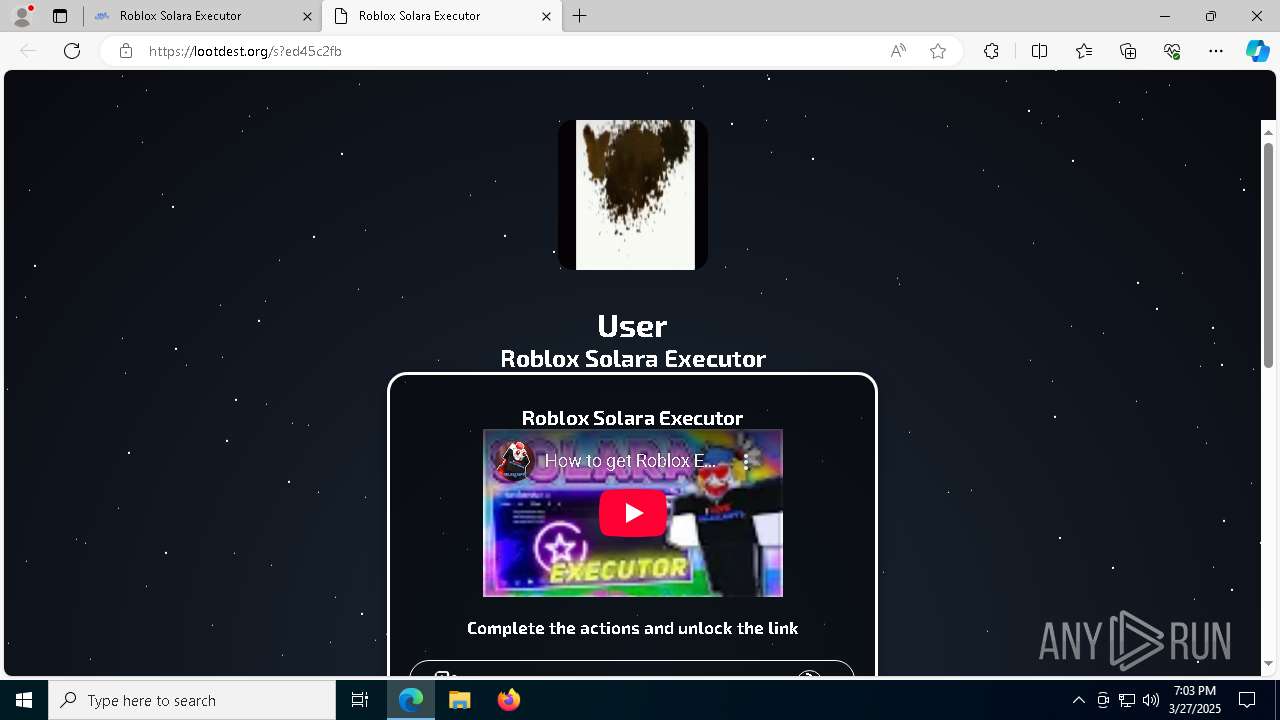The height and width of the screenshot is (720, 1280).
Task: Open the volume control tray icon
Action: click(1151, 700)
